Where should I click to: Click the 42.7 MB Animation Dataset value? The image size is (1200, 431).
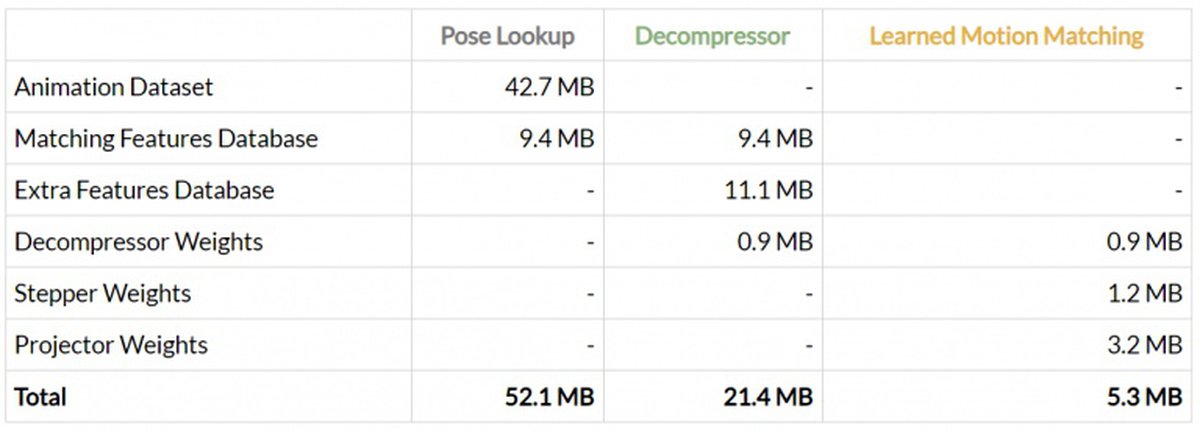[549, 87]
